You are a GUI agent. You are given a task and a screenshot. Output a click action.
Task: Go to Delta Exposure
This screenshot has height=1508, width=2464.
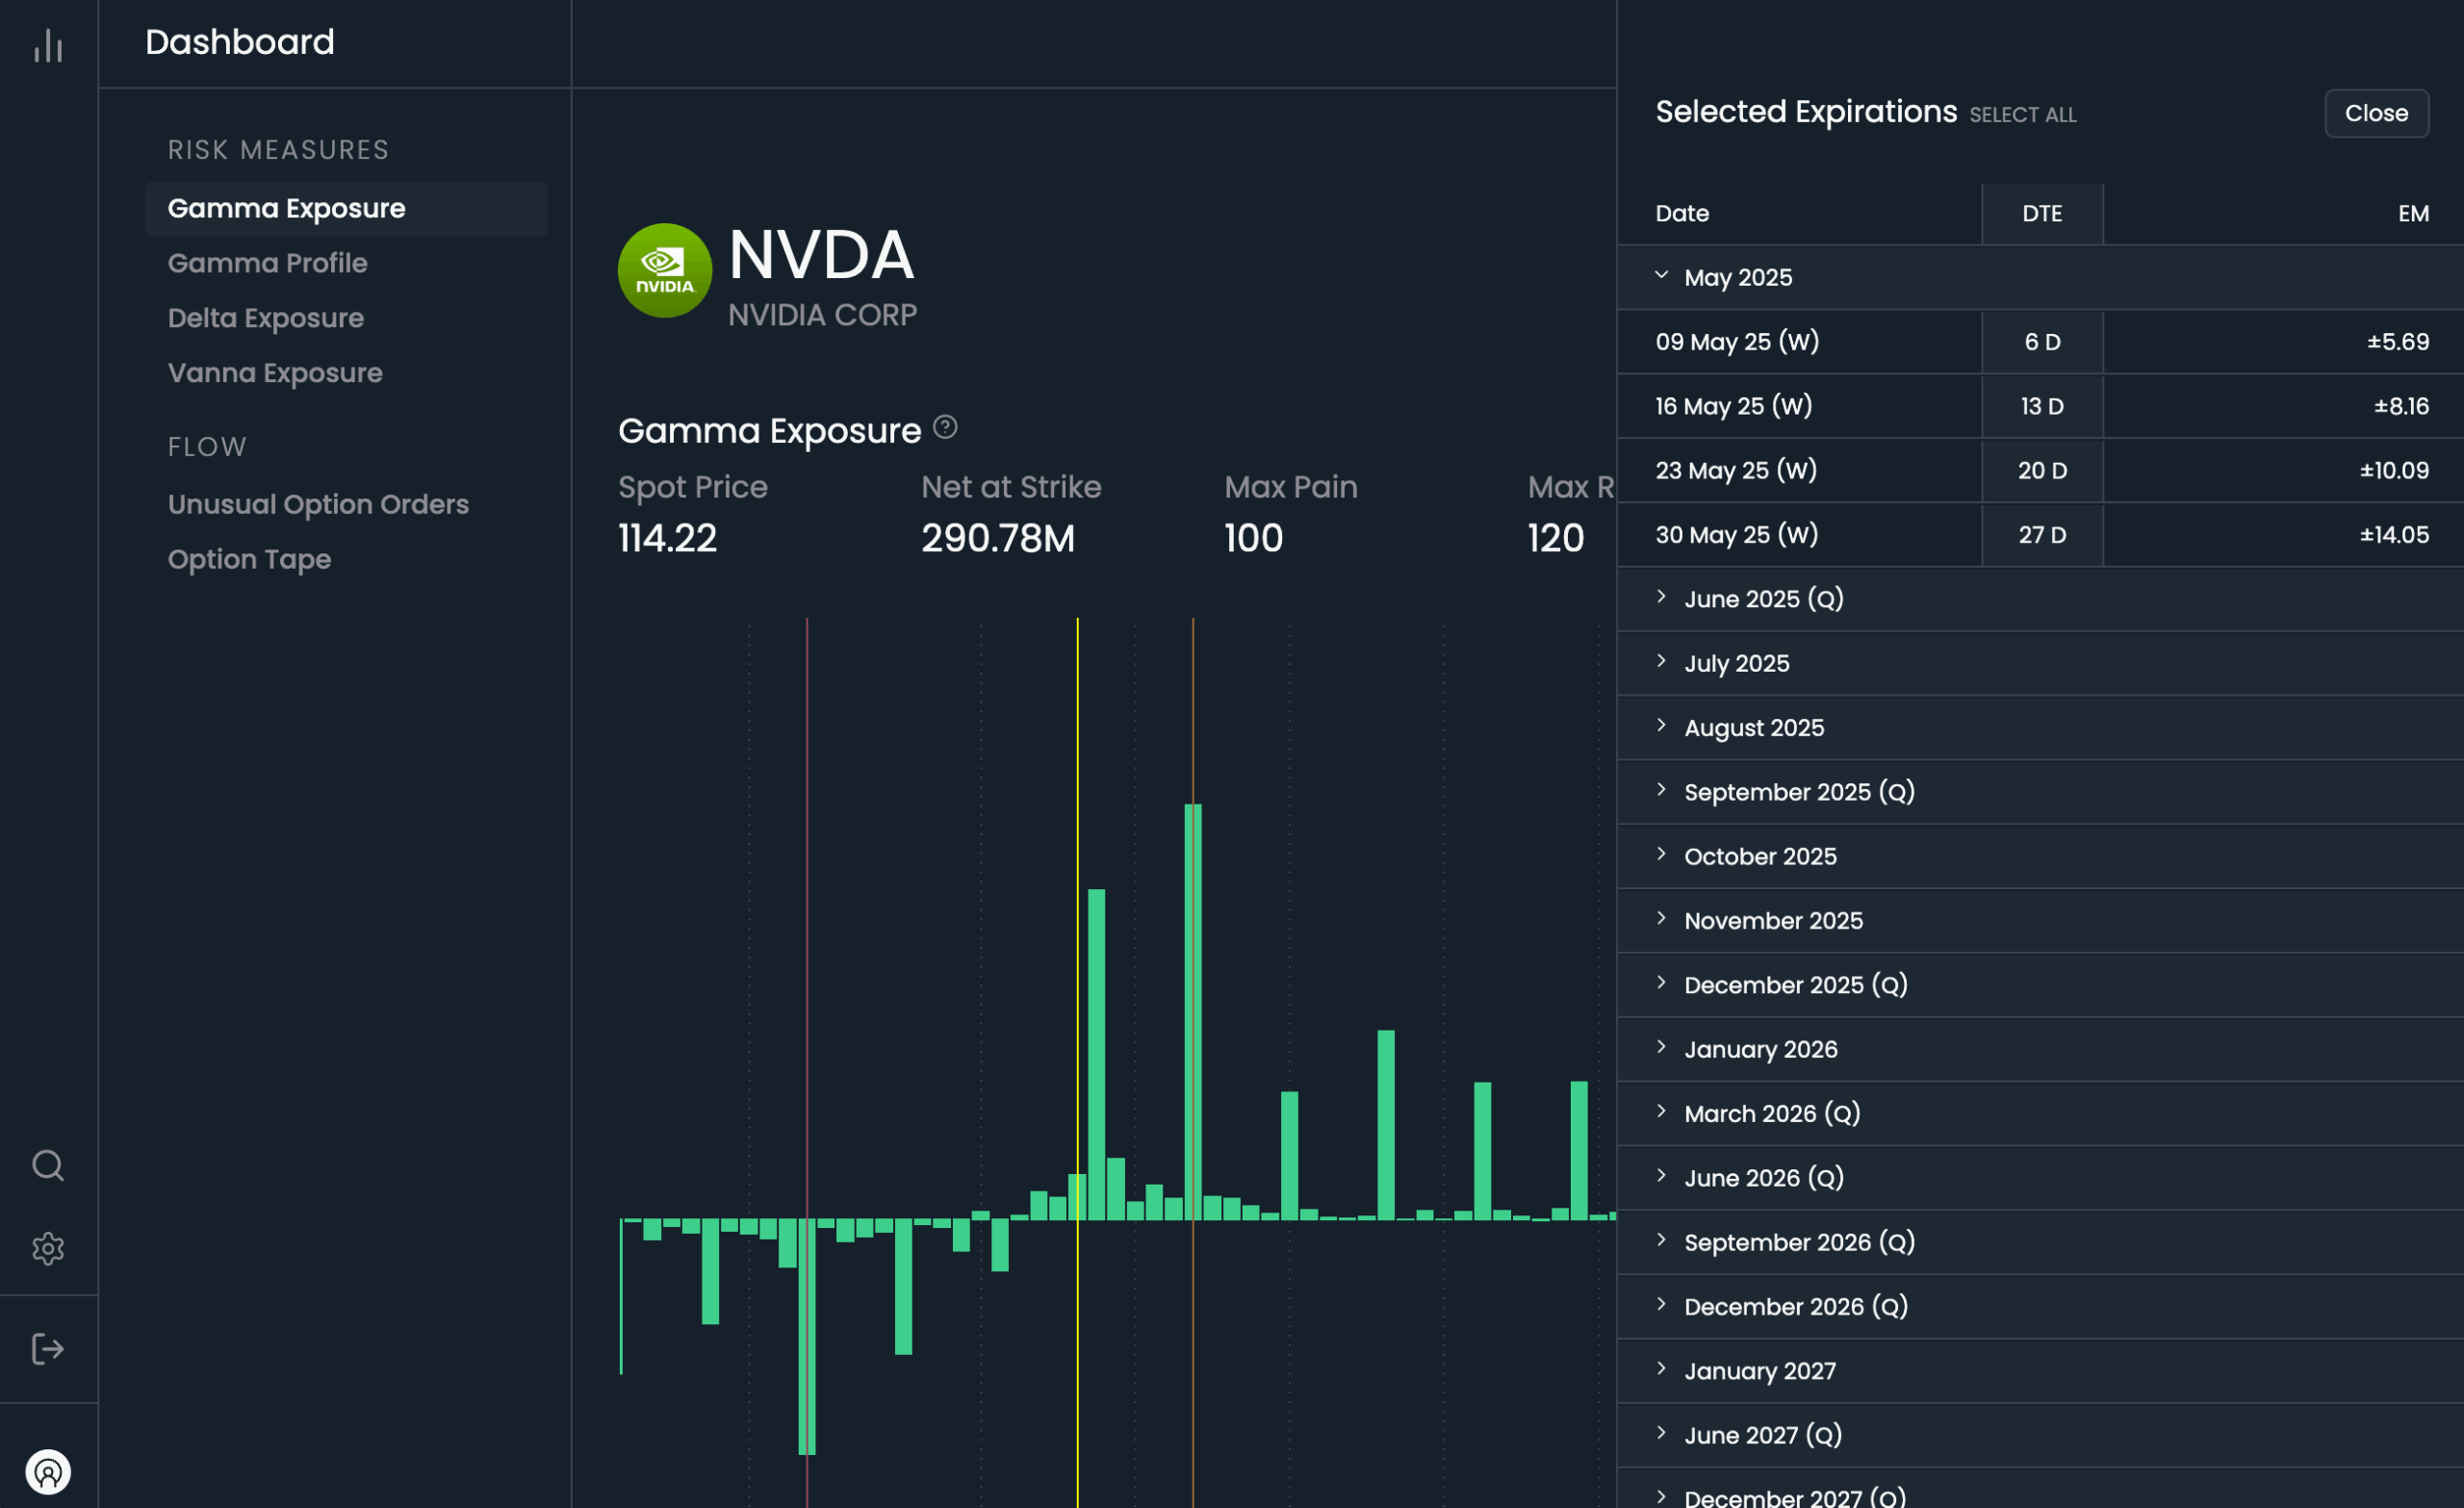click(x=266, y=318)
